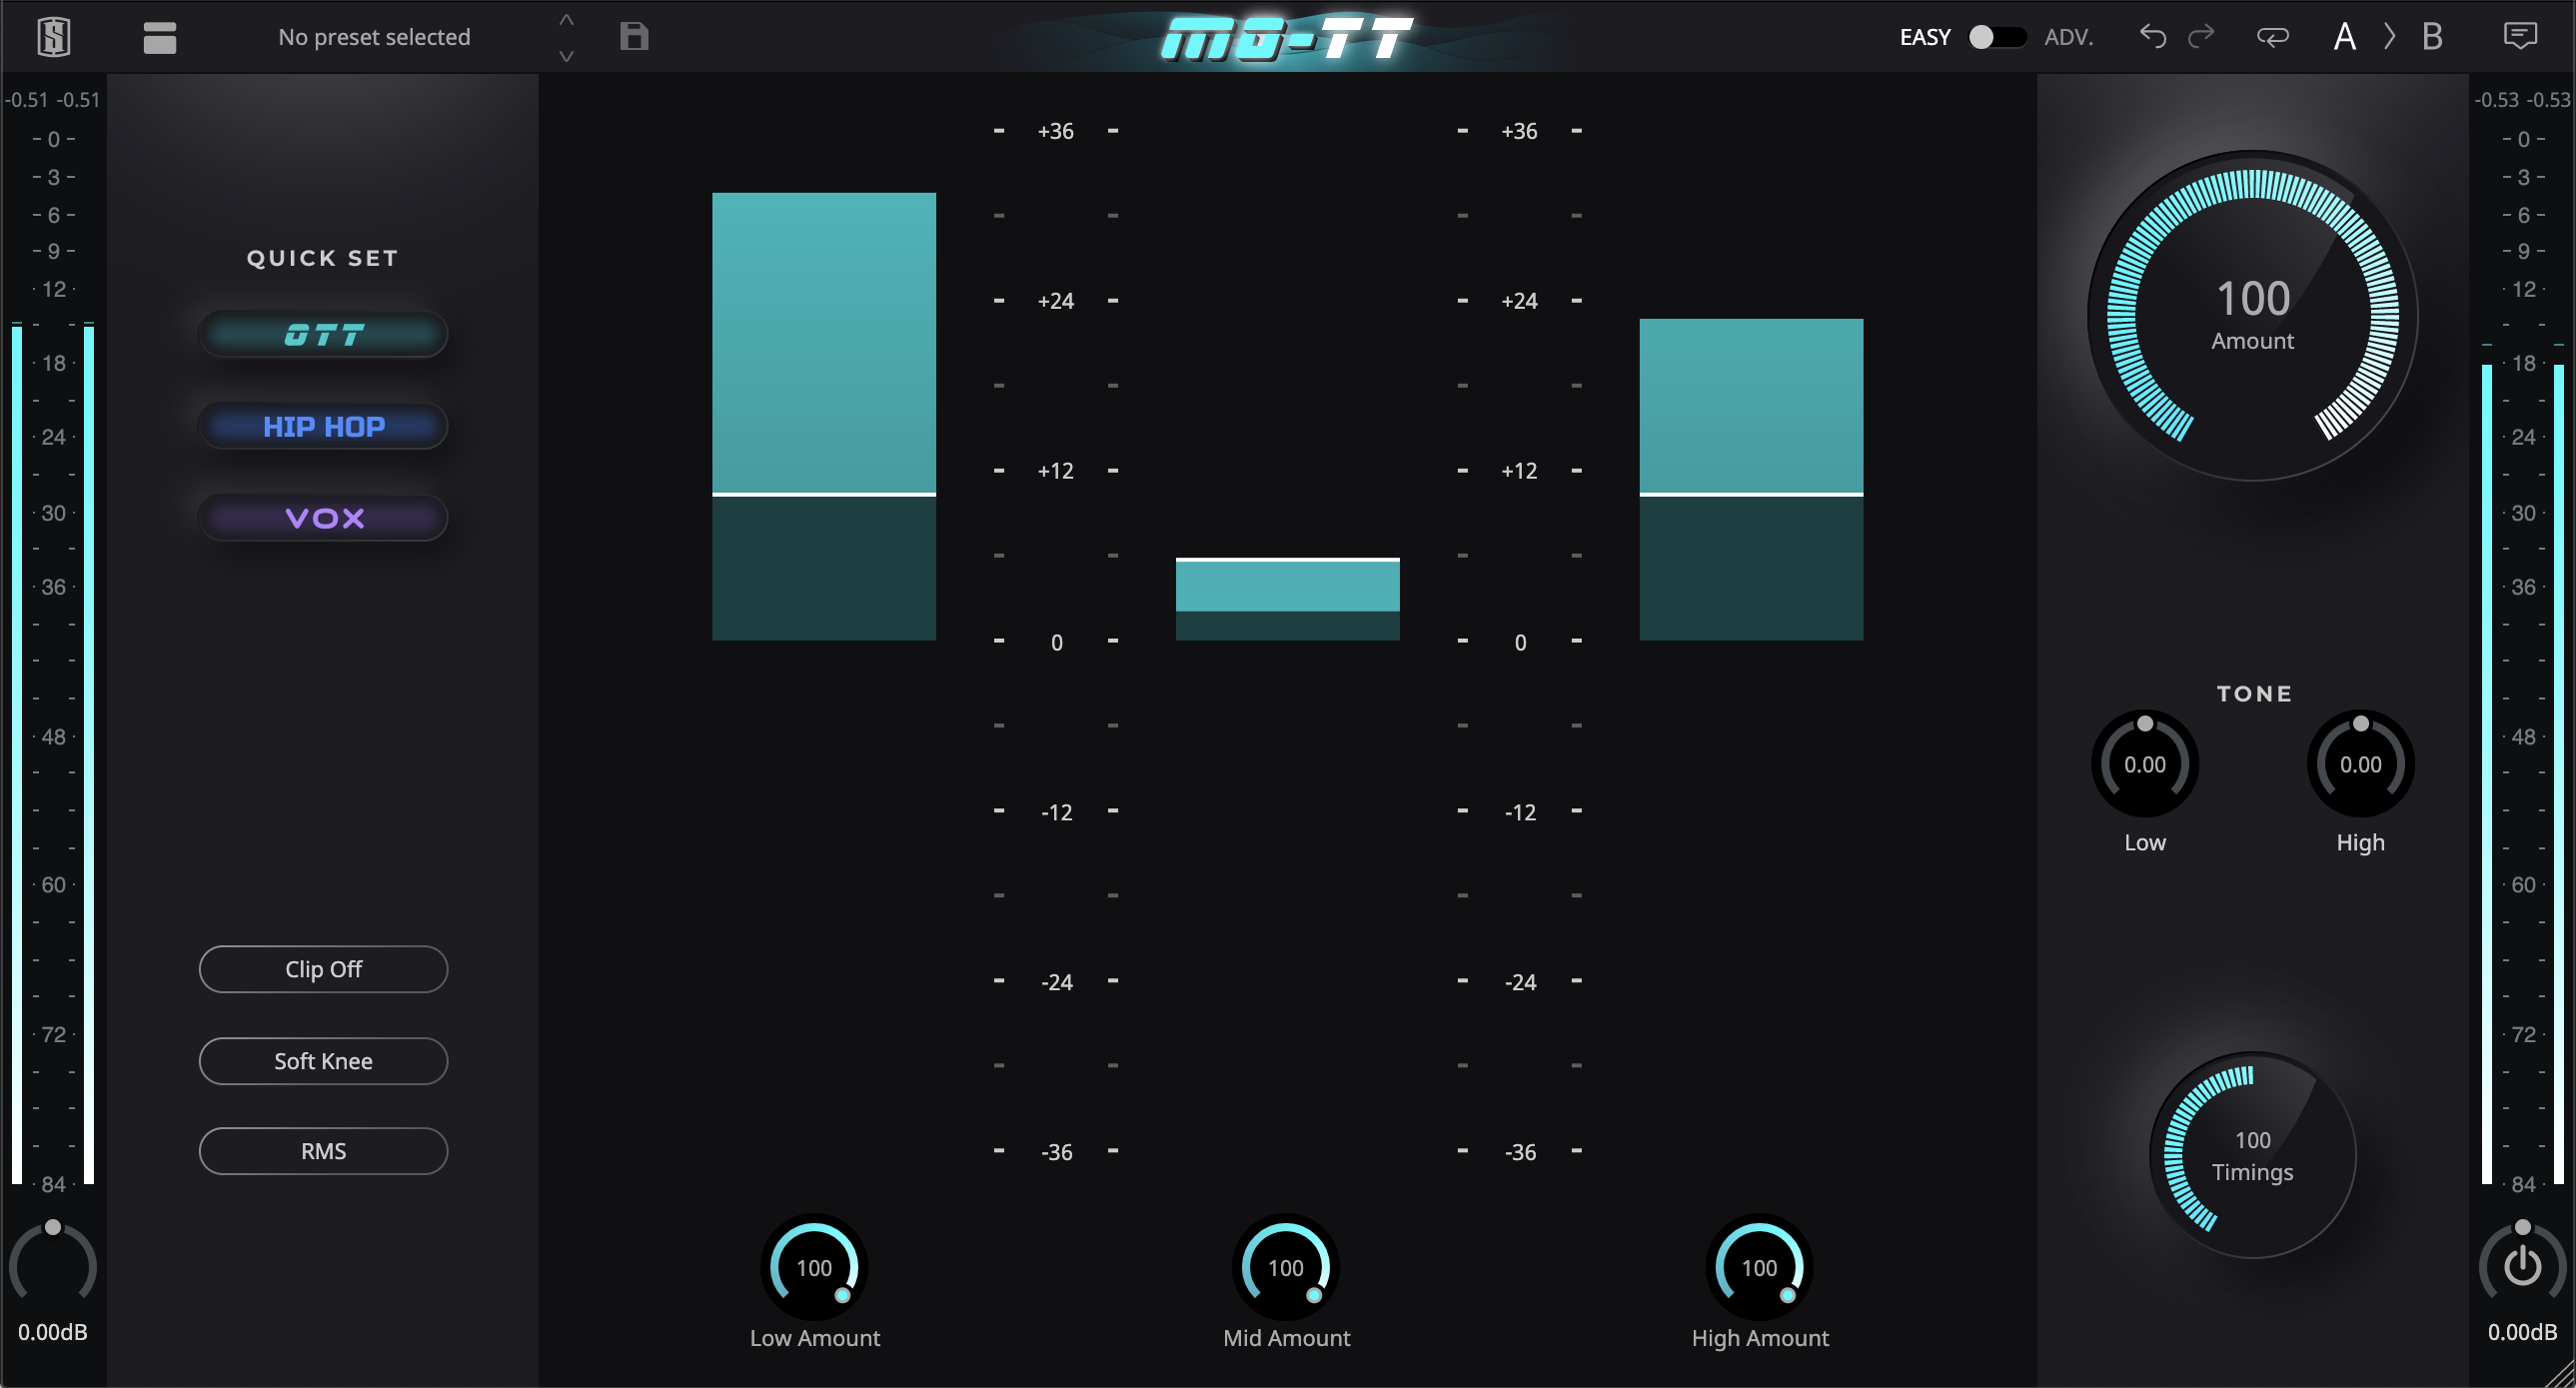The width and height of the screenshot is (2576, 1388).
Task: Click the resize handle in bottom corner
Action: (x=2560, y=1373)
